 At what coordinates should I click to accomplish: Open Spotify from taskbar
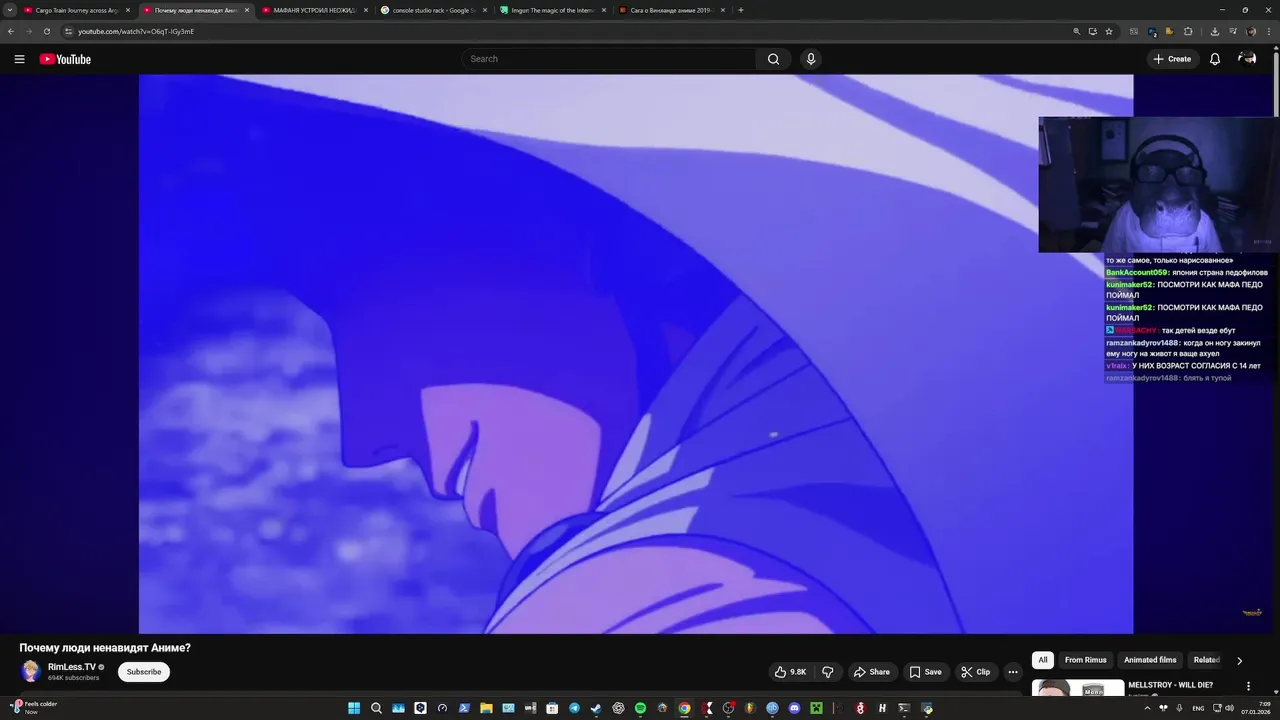click(x=641, y=708)
